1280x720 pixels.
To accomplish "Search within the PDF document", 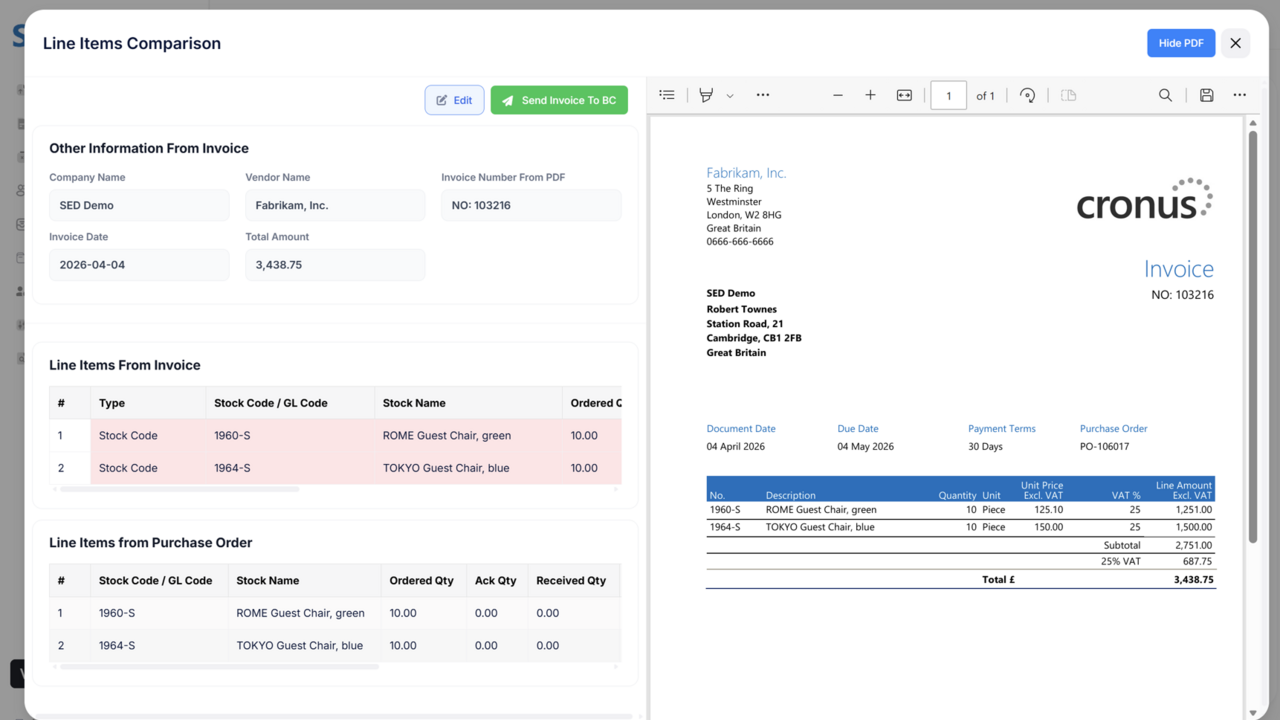I will [1165, 95].
